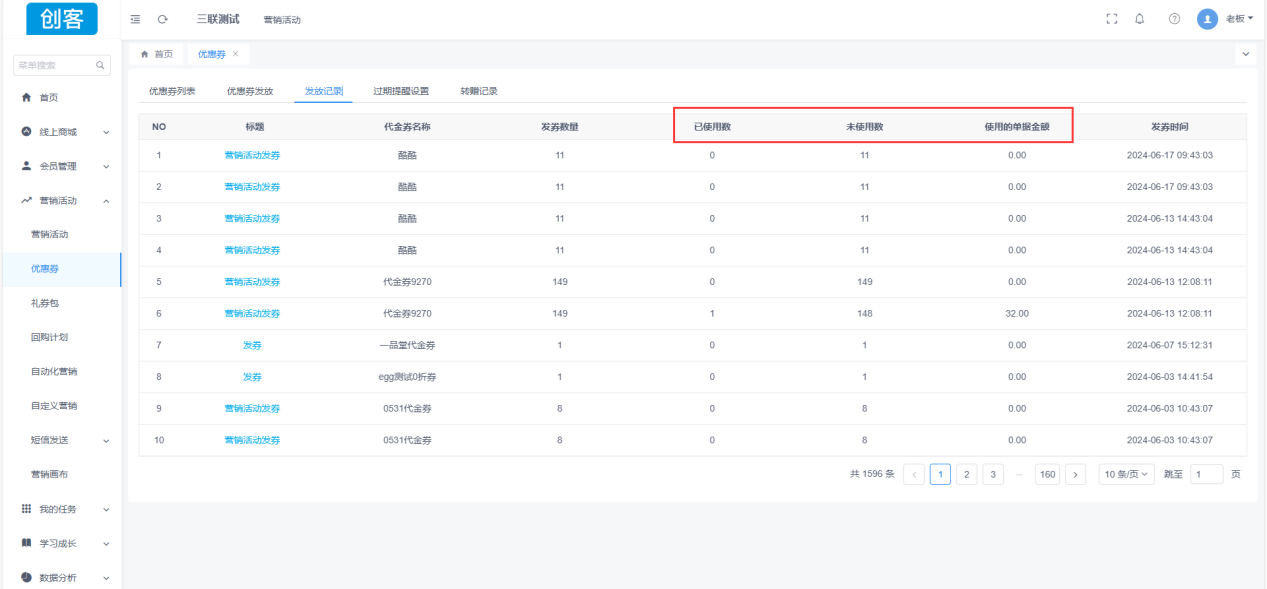This screenshot has width=1267, height=589.
Task: Go to previous page arrow
Action: (914, 474)
